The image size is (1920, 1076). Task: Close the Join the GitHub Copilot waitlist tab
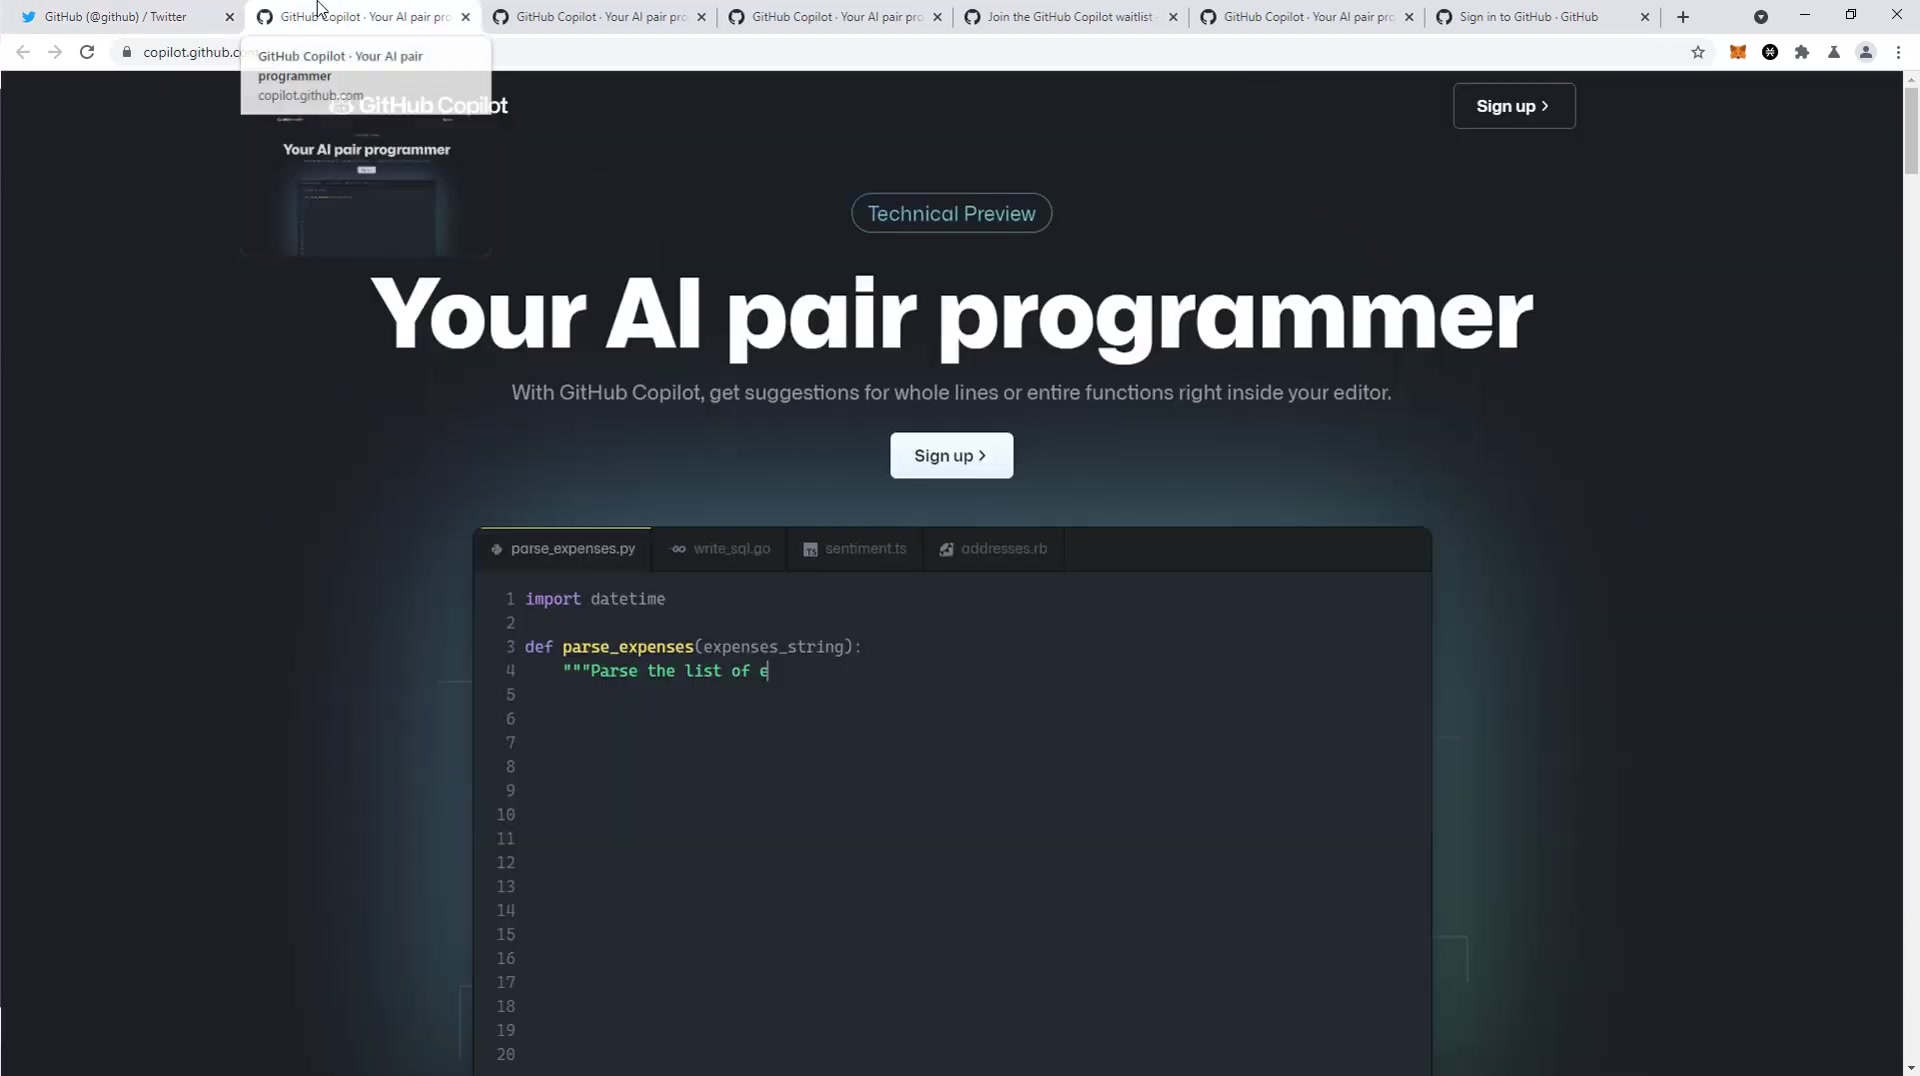[1173, 17]
